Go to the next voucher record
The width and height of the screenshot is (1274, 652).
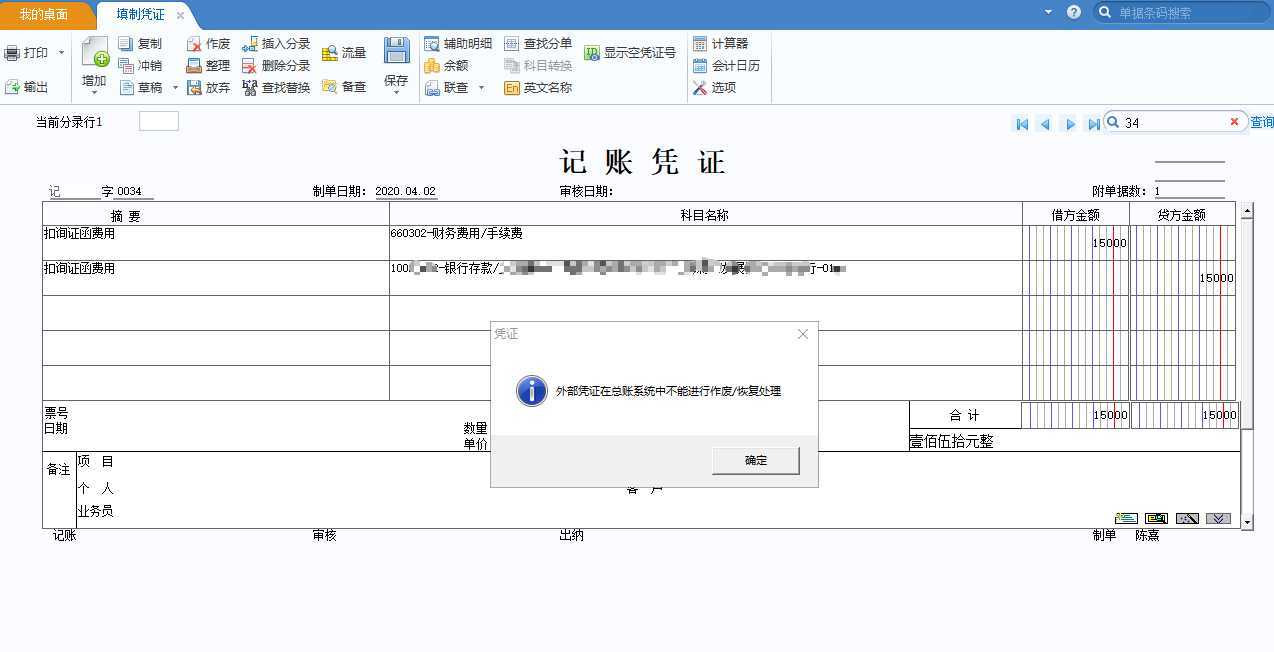(x=1070, y=124)
